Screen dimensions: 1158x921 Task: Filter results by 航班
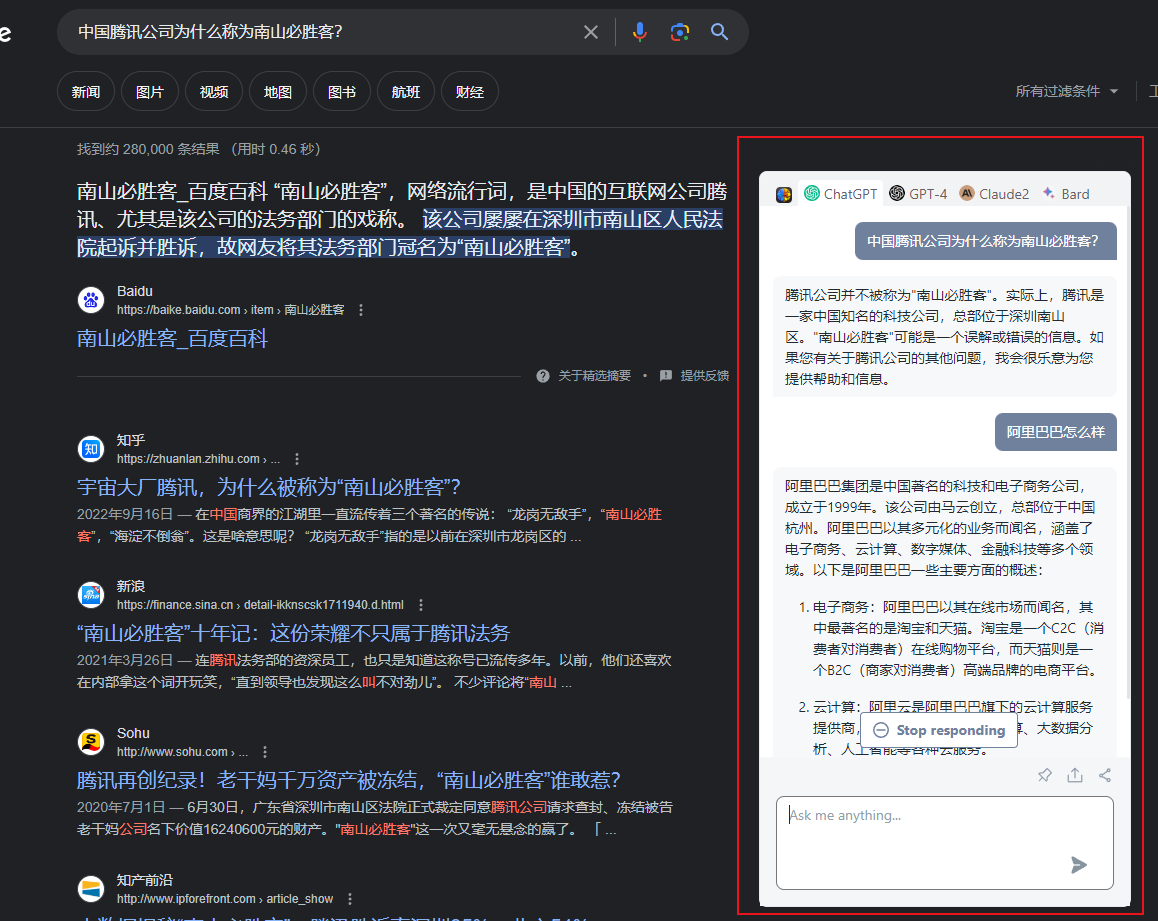coord(405,92)
